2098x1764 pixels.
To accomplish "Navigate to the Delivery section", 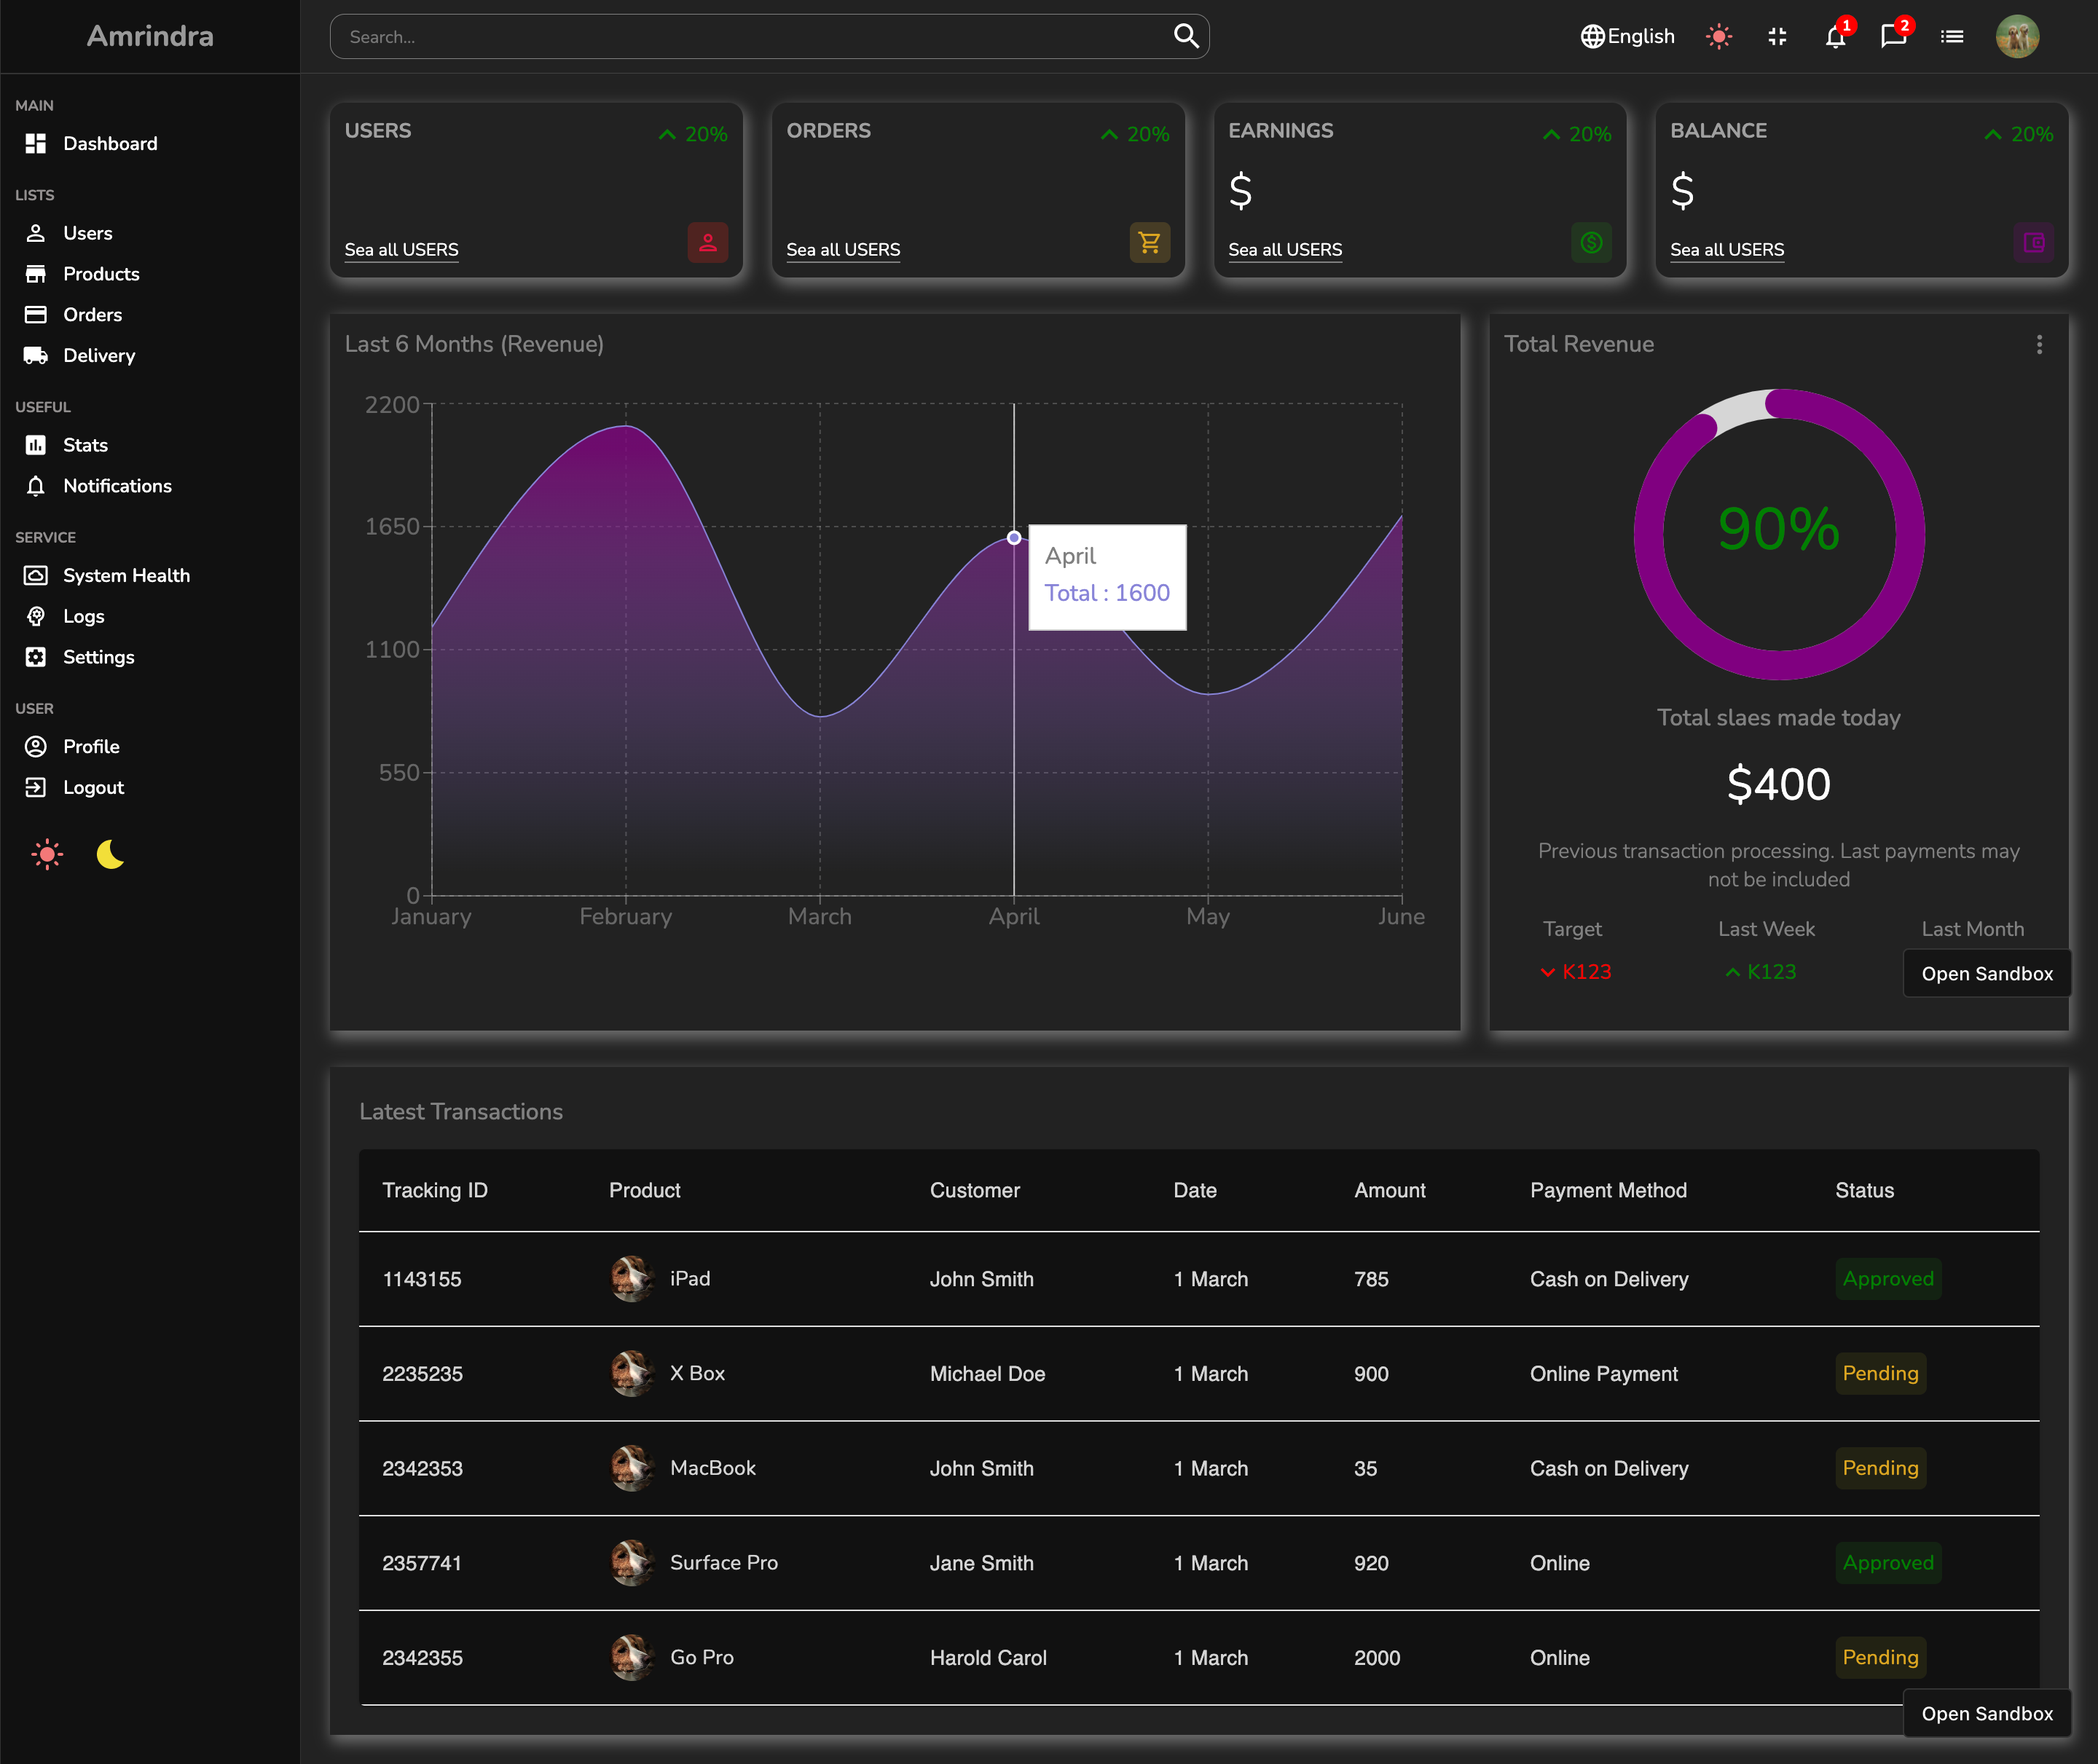I will tap(99, 355).
